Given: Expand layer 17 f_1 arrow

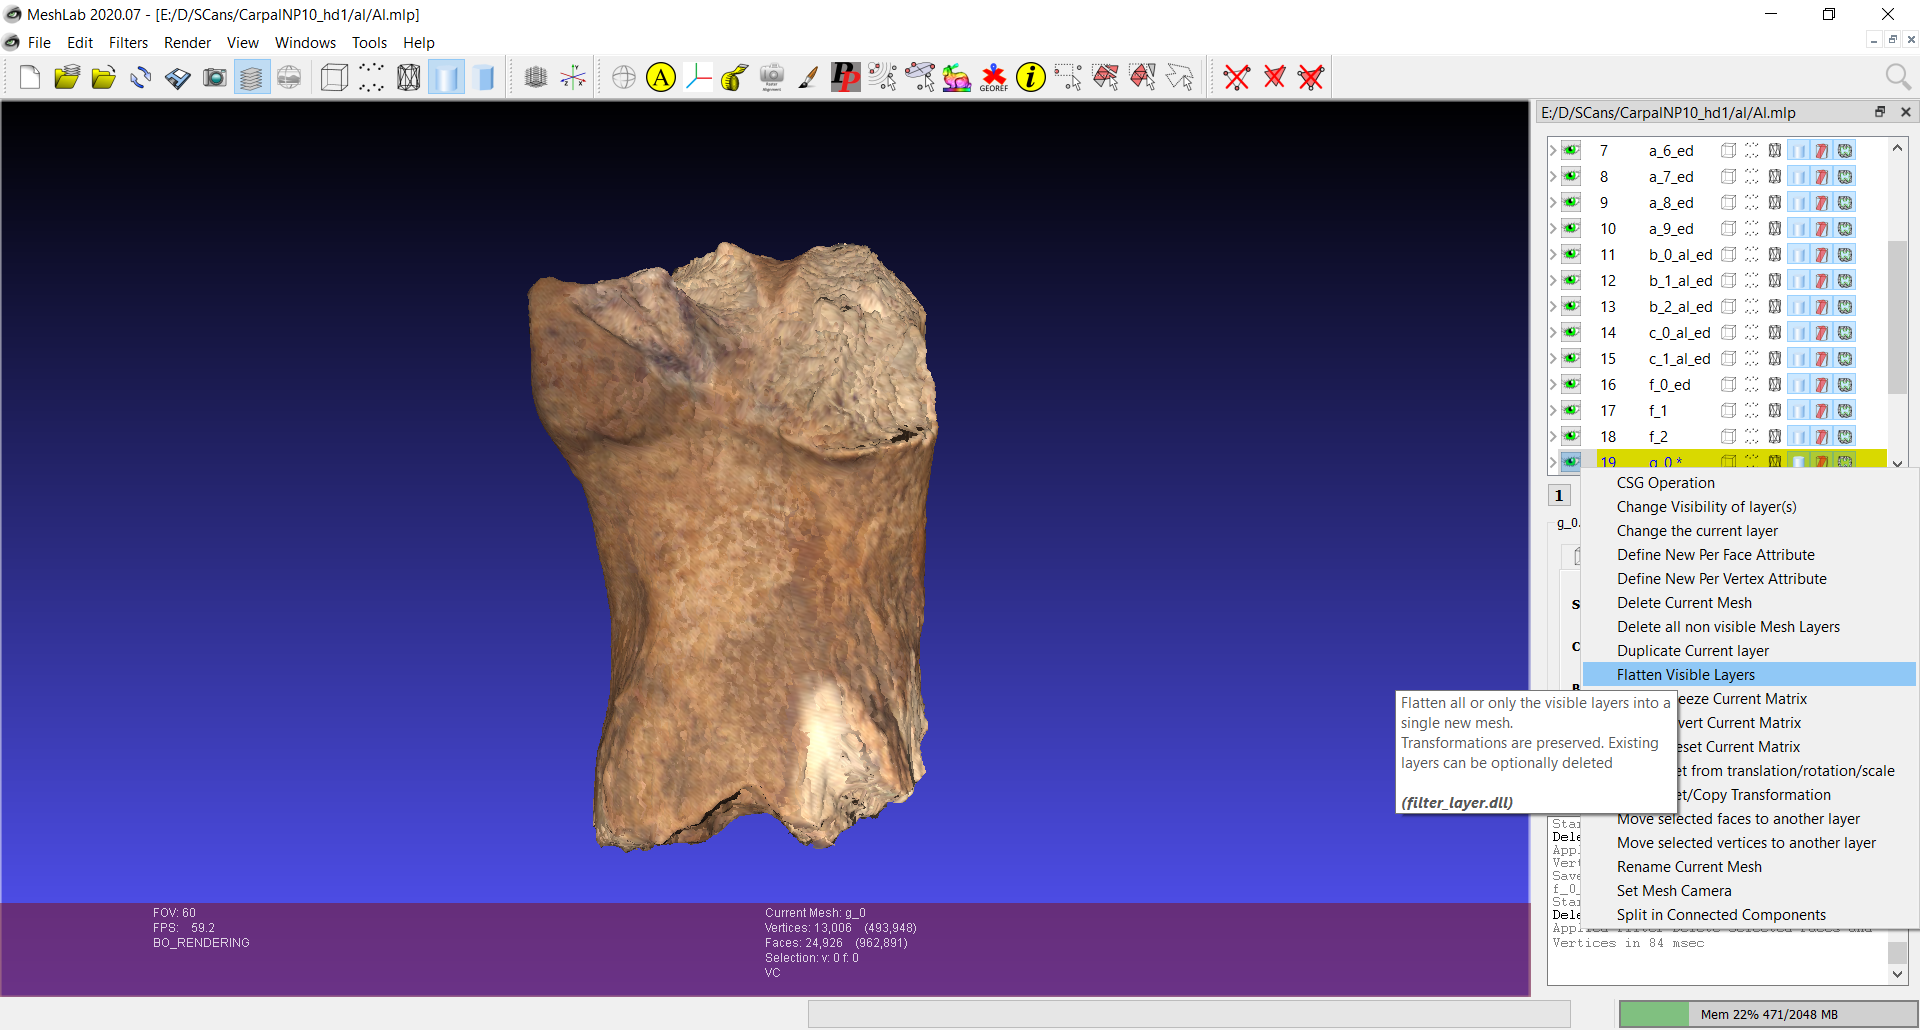Looking at the screenshot, I should click(x=1553, y=411).
